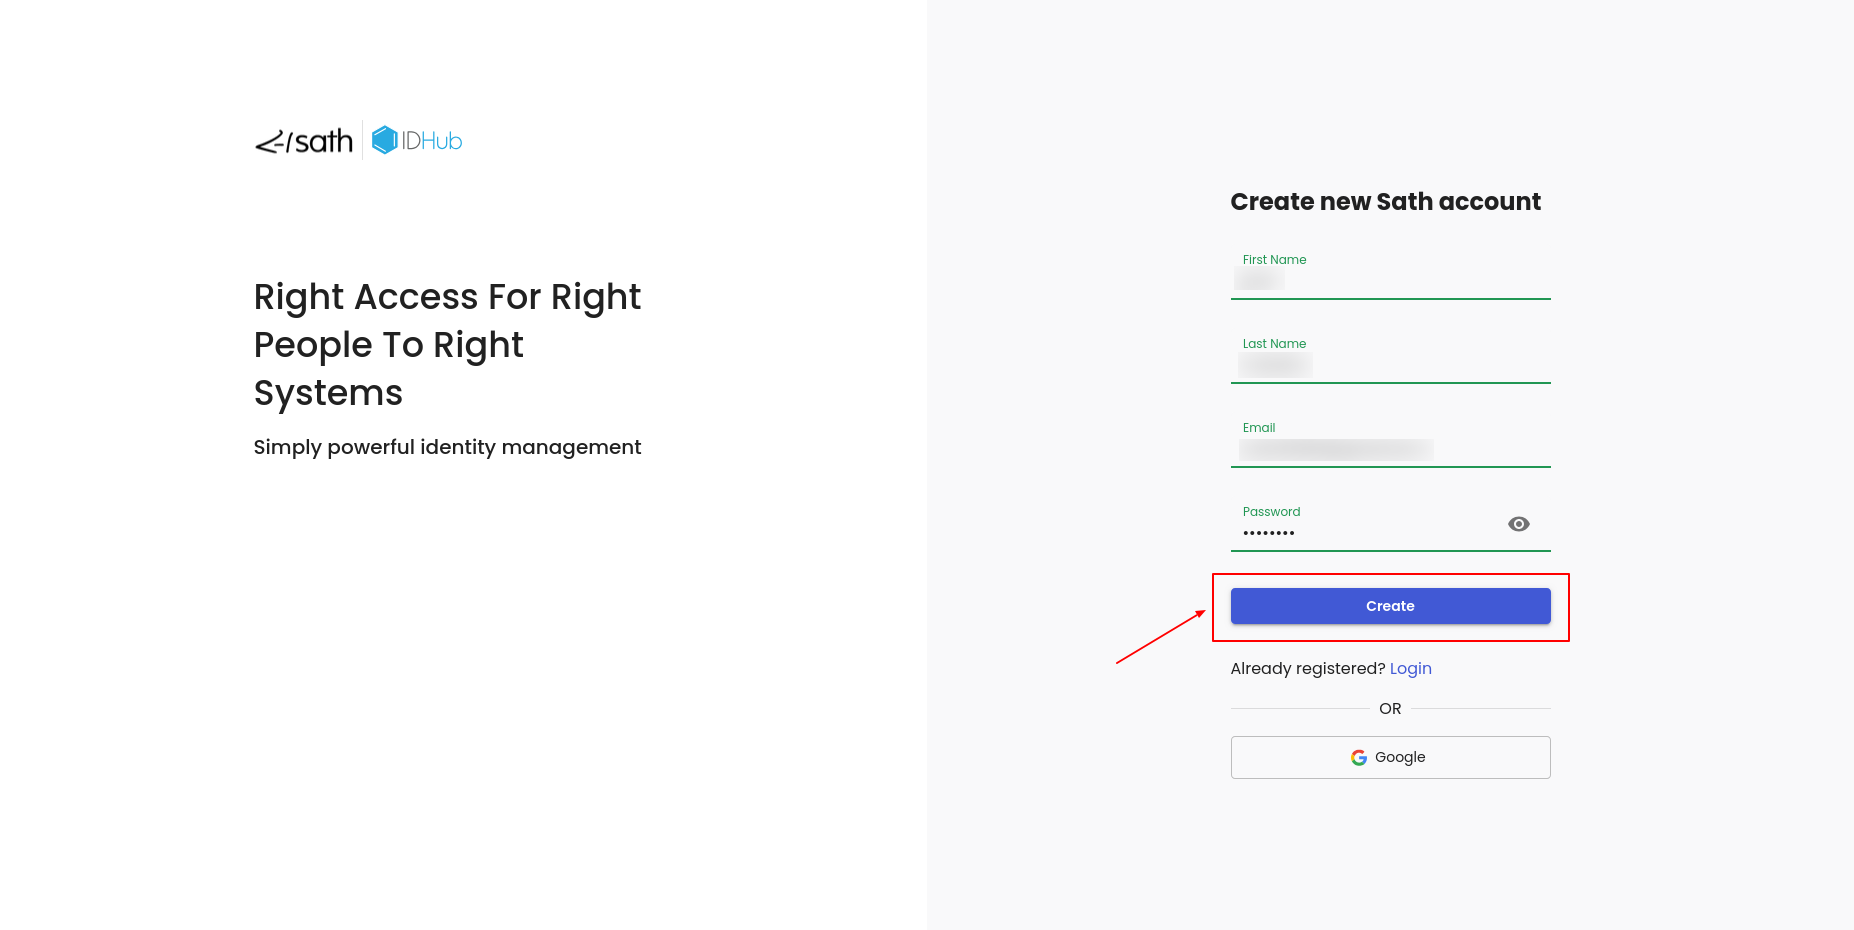Click the "Right Access For Right" headline
This screenshot has width=1854, height=930.
click(447, 297)
